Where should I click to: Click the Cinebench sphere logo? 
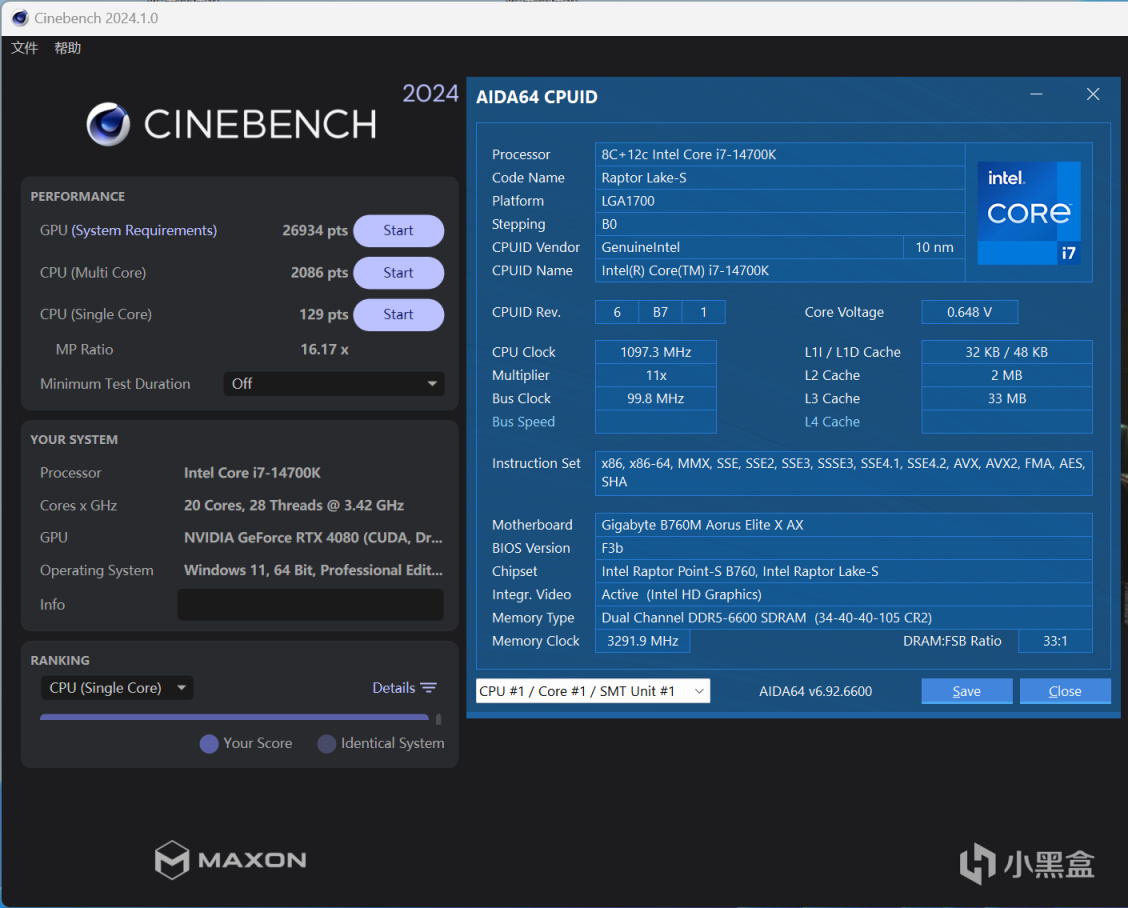point(108,125)
